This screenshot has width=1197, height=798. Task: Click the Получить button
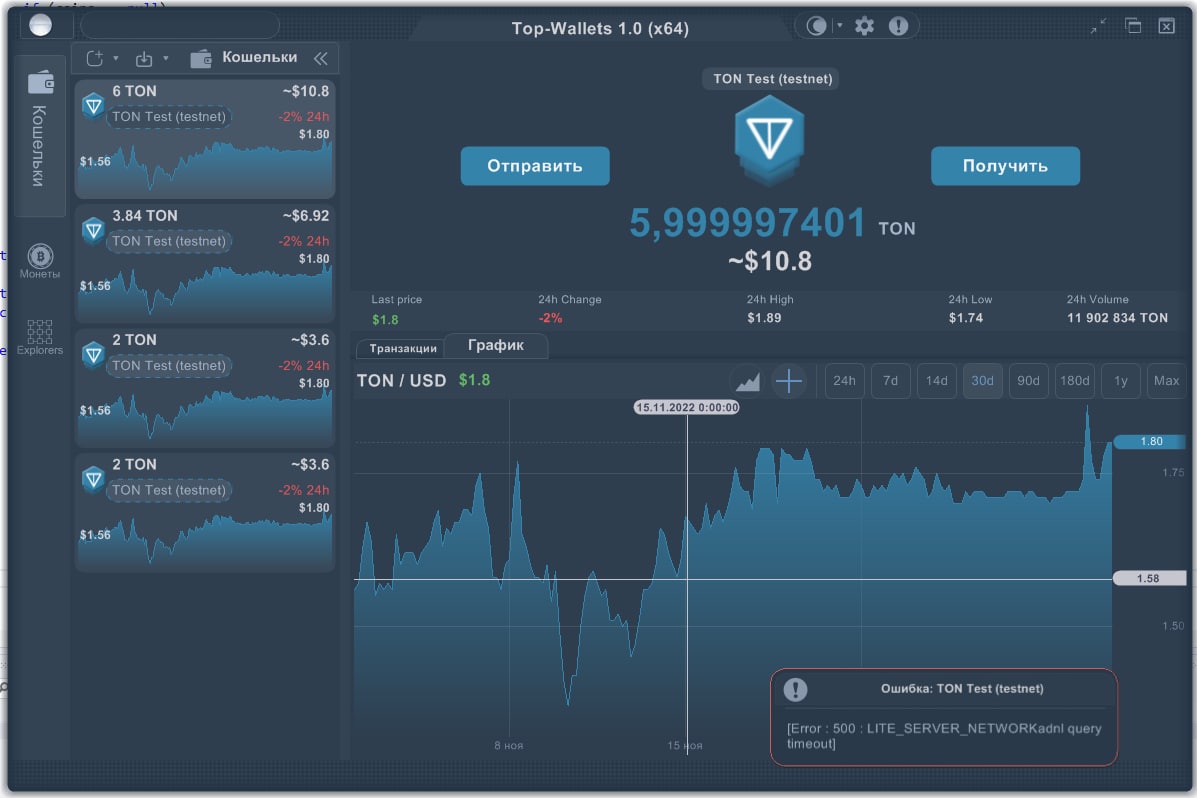click(1005, 166)
